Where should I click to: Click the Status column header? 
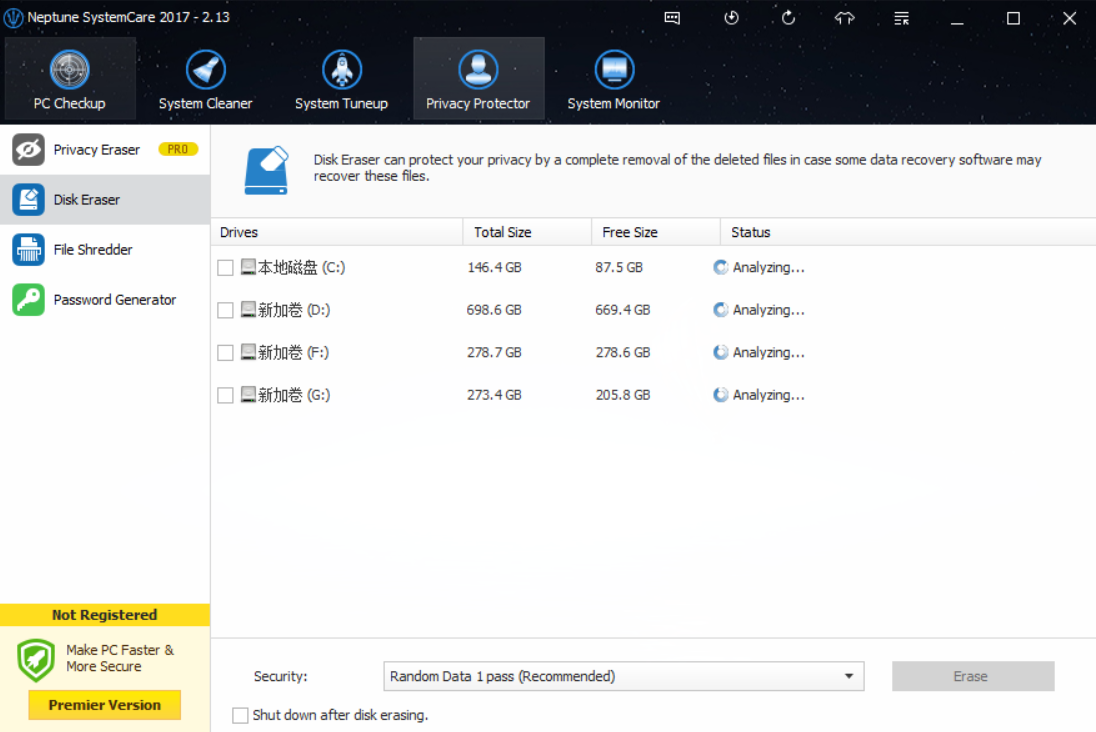point(908,232)
